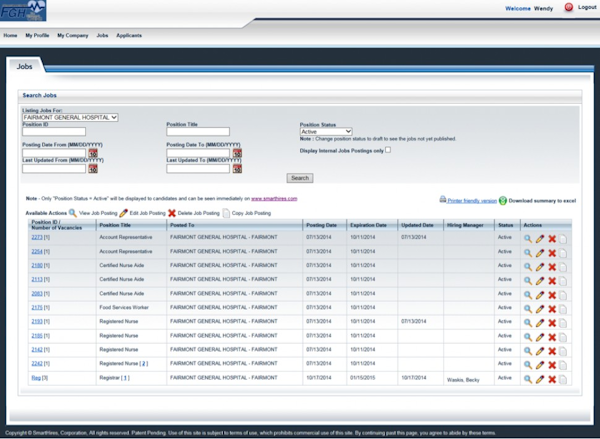Image resolution: width=600 pixels, height=439 pixels.
Task: View posting for Food Services Worker row
Action: (x=528, y=309)
